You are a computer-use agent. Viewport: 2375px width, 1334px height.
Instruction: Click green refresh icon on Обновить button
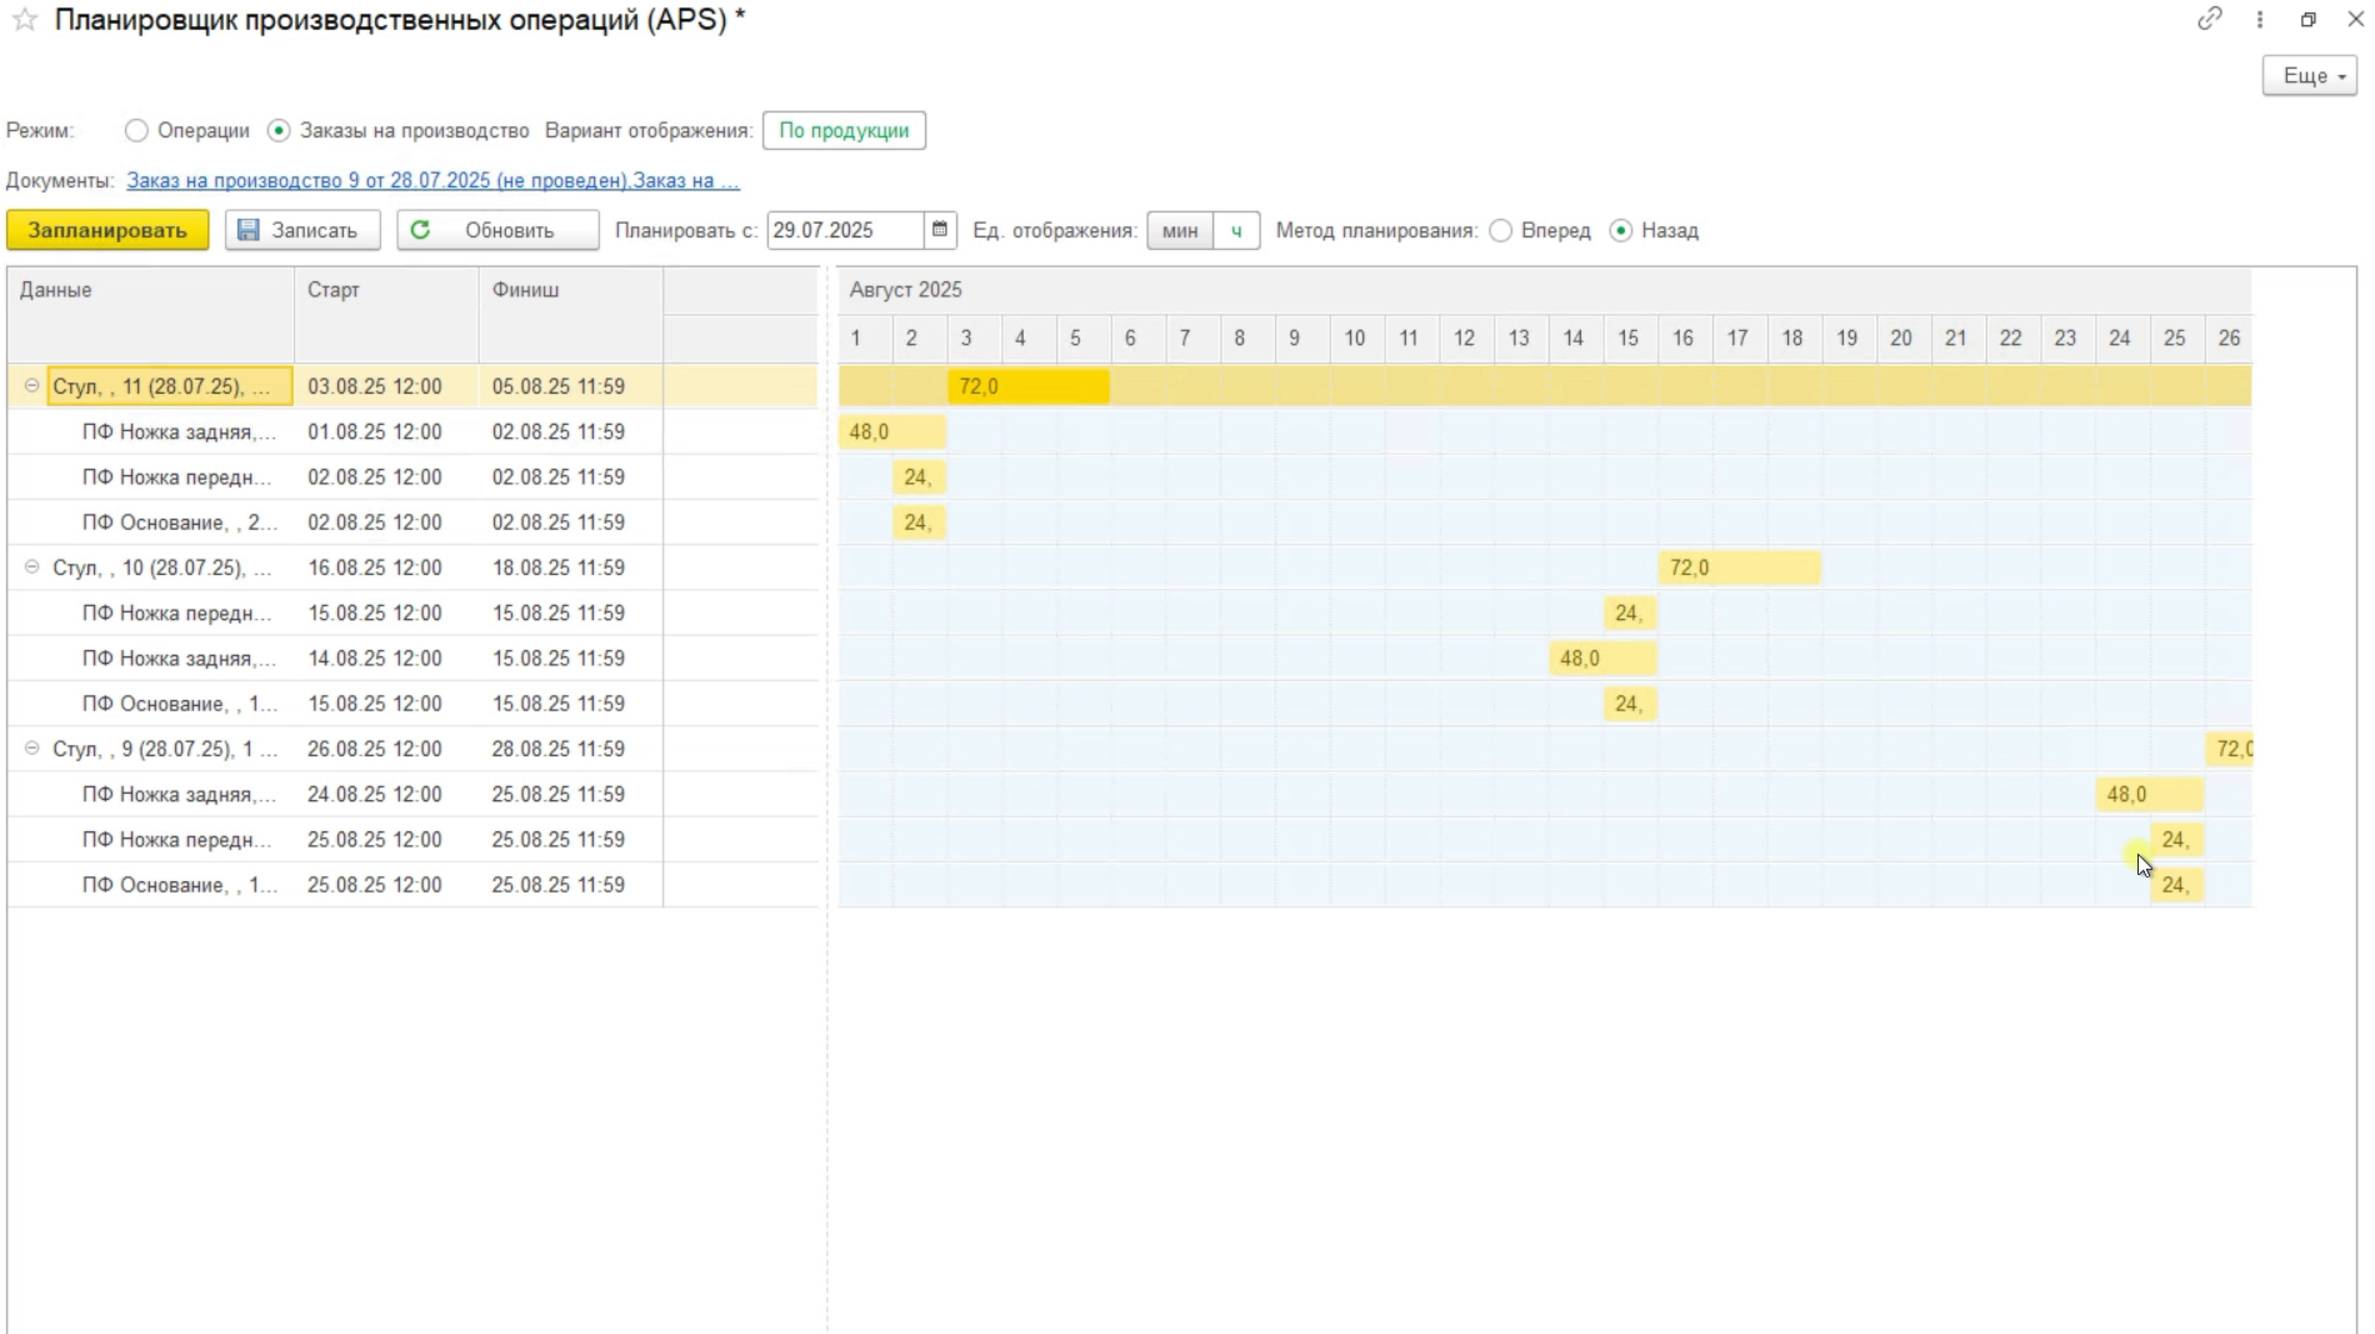[x=420, y=230]
